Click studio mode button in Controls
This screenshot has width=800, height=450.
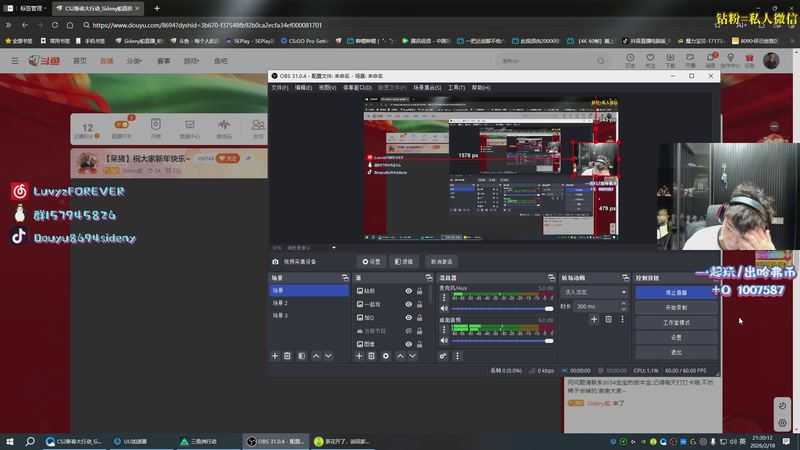click(x=676, y=322)
